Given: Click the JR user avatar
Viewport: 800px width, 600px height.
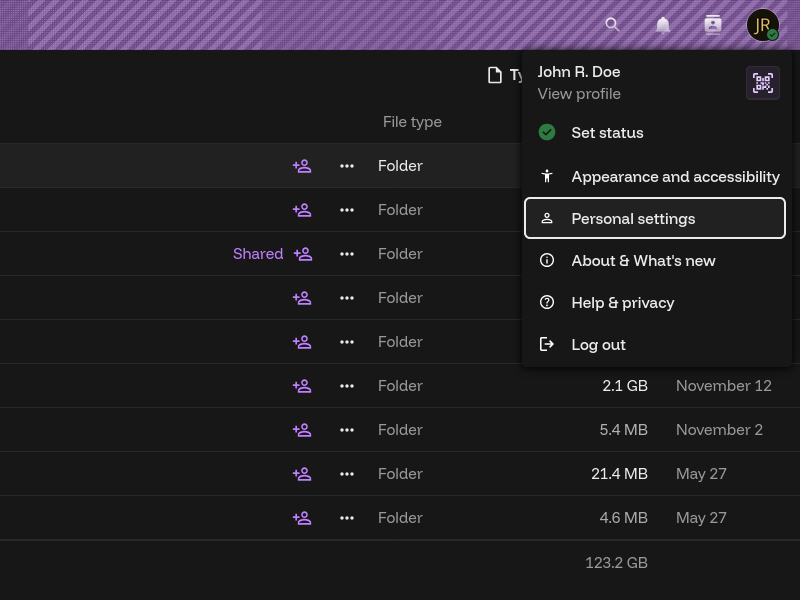Looking at the screenshot, I should click(x=763, y=25).
